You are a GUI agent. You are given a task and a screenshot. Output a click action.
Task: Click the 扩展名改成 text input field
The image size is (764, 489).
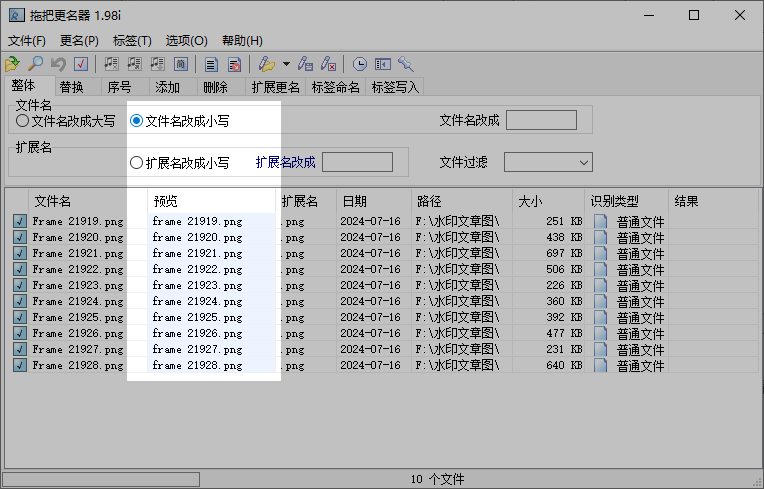(x=357, y=162)
